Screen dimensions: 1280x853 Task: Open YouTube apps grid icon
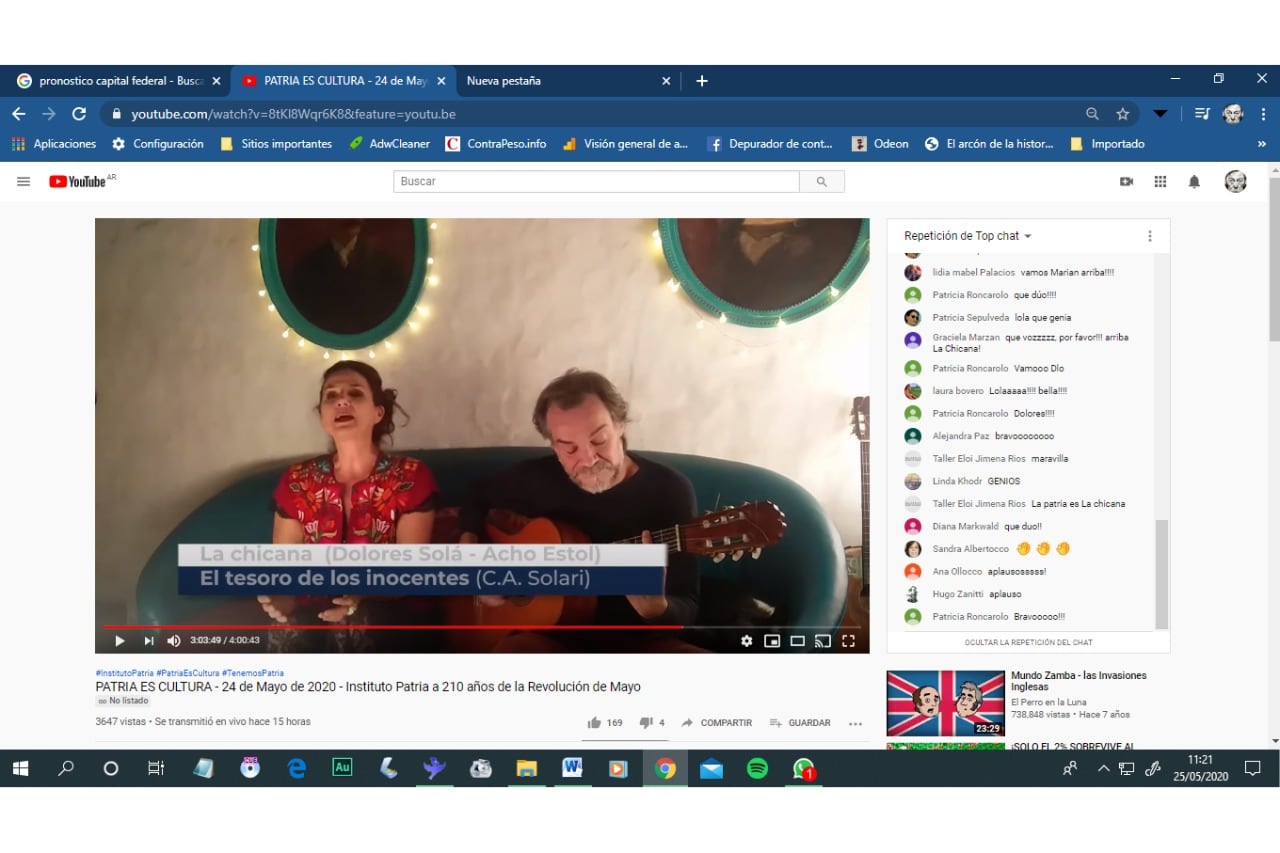click(1160, 182)
